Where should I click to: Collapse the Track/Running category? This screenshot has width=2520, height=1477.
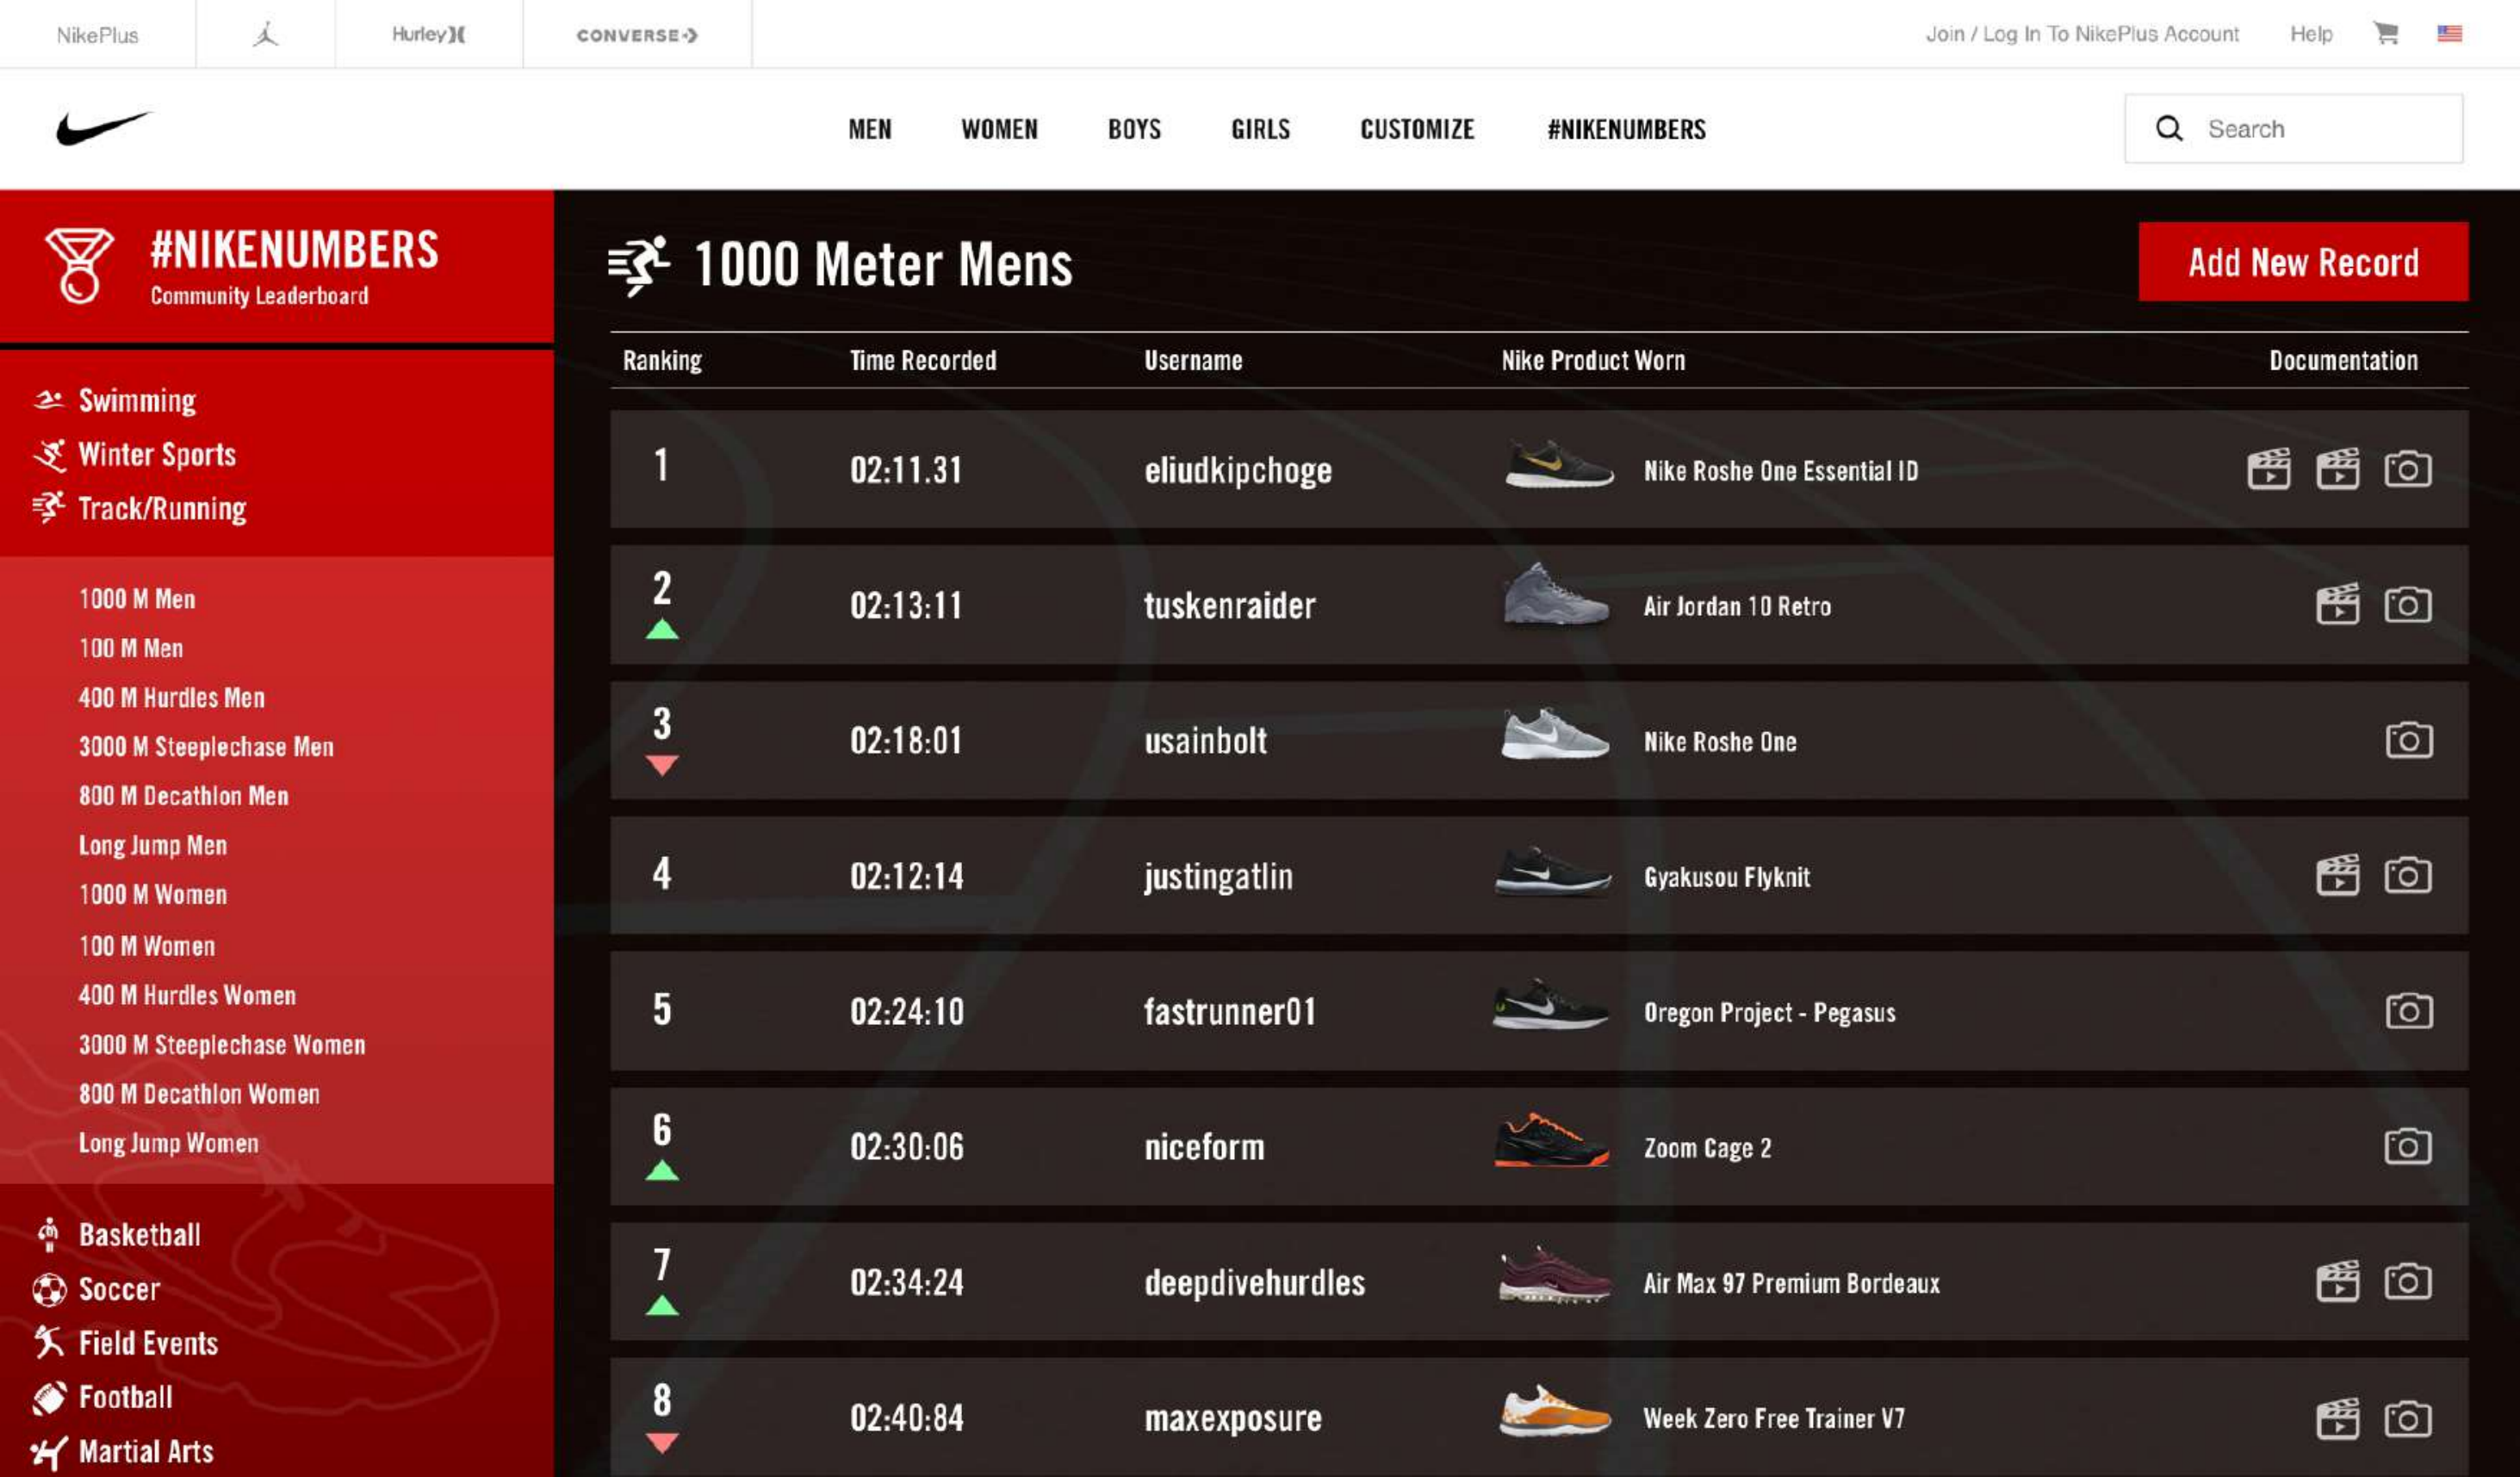(161, 509)
